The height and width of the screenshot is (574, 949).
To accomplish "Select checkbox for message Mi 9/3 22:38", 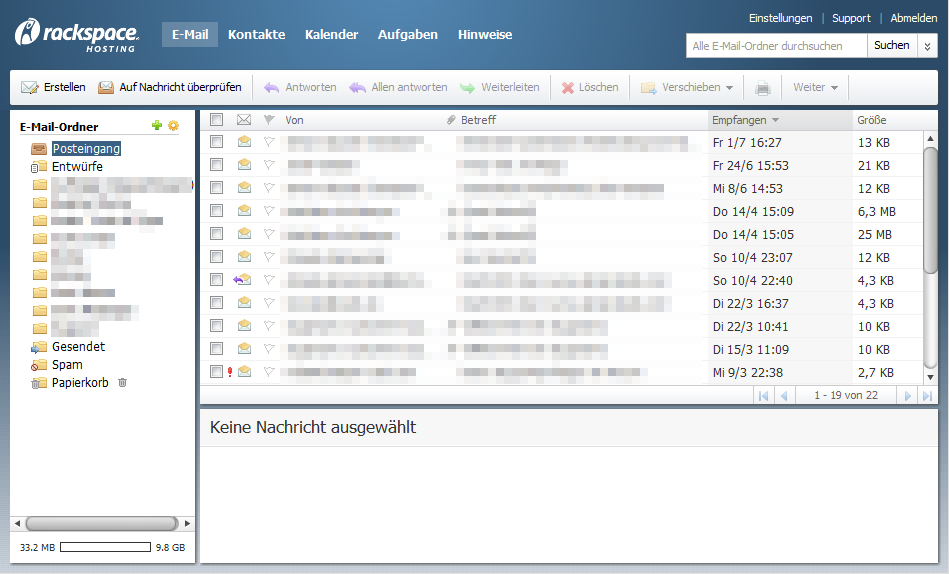I will [216, 372].
